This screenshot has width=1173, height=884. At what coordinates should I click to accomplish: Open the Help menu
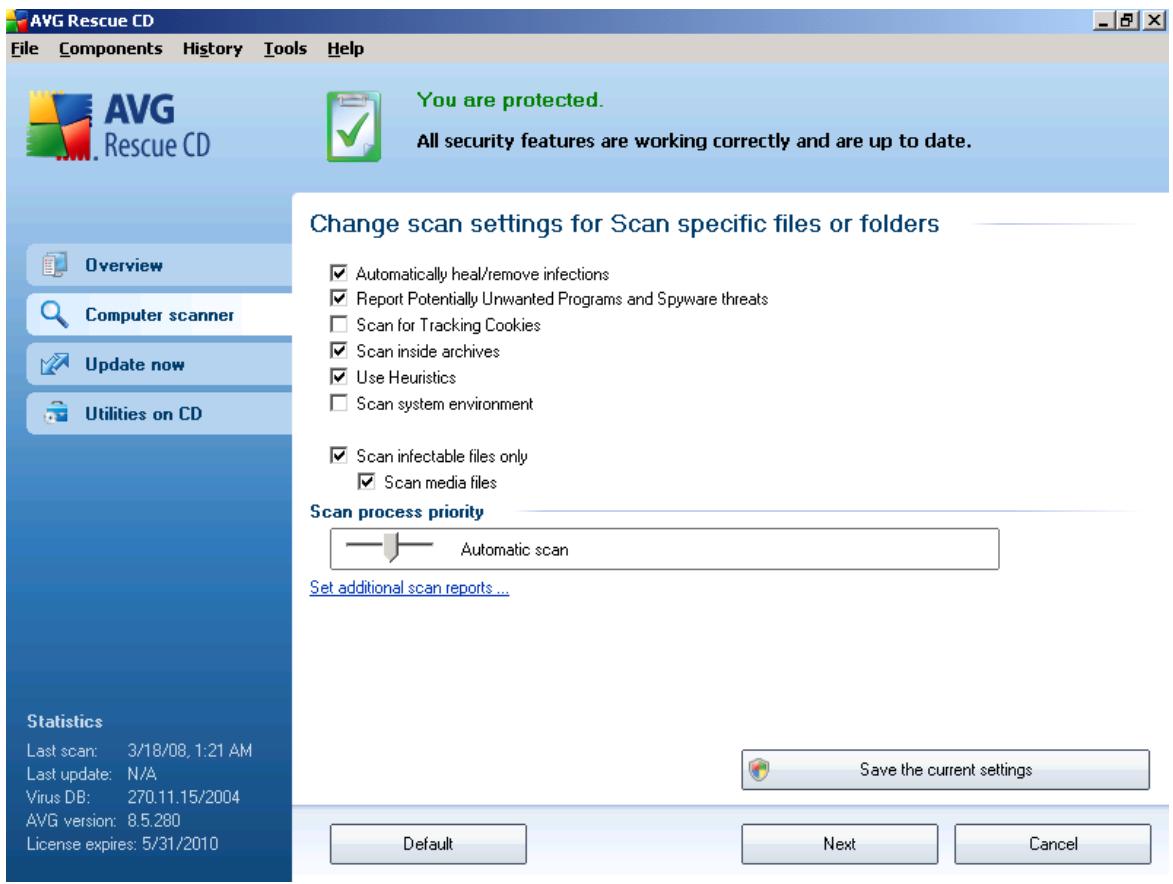(x=346, y=49)
